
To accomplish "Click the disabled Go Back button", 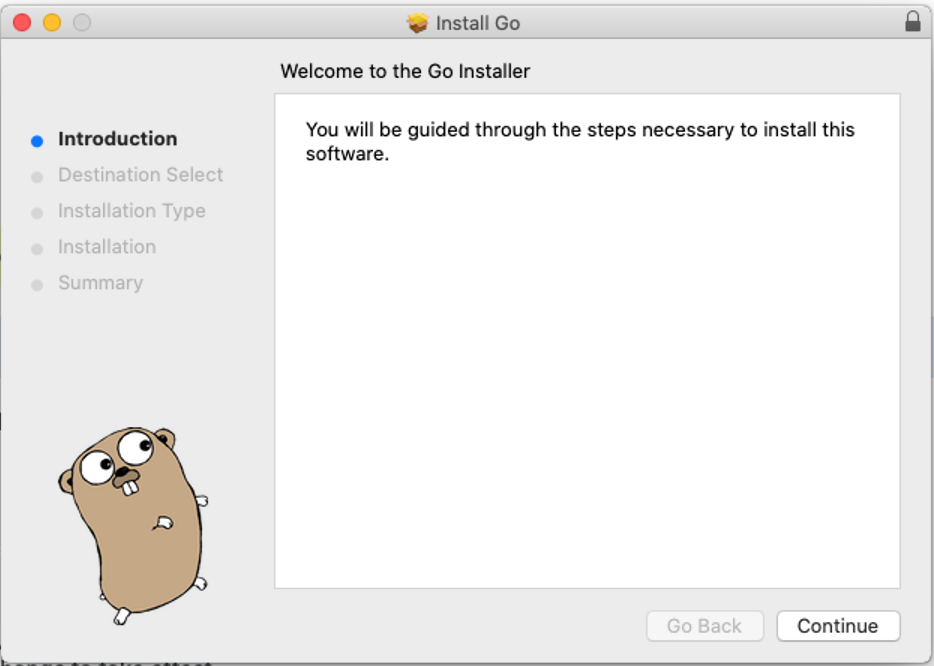I will pos(705,625).
